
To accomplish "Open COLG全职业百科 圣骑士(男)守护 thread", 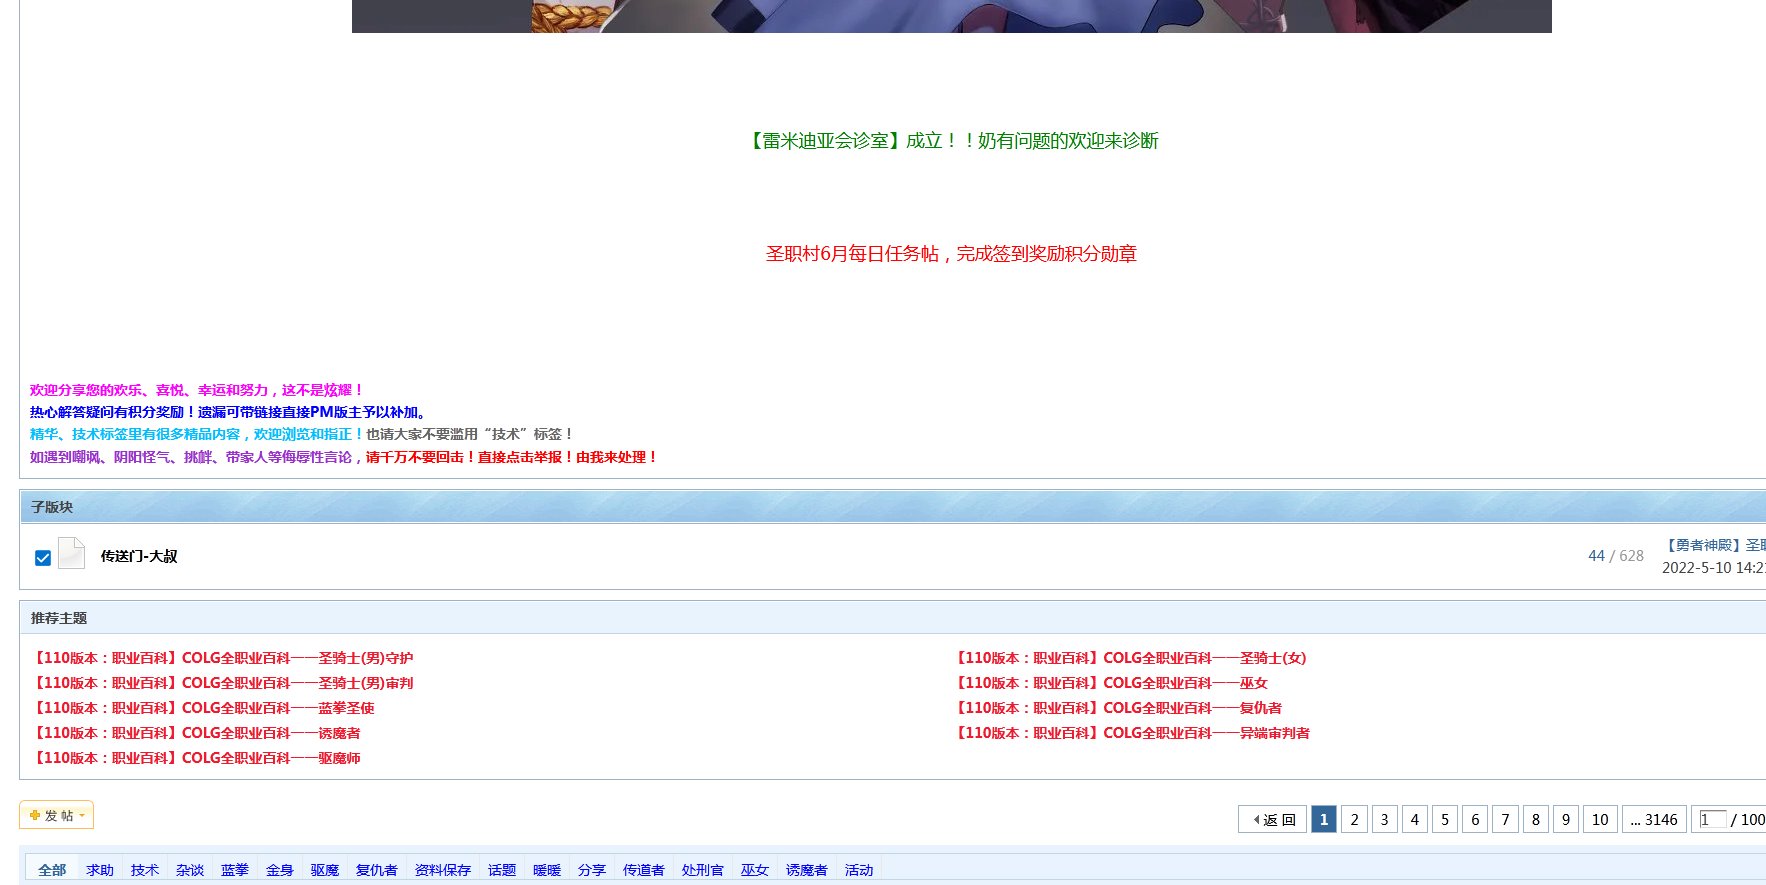I will (223, 658).
